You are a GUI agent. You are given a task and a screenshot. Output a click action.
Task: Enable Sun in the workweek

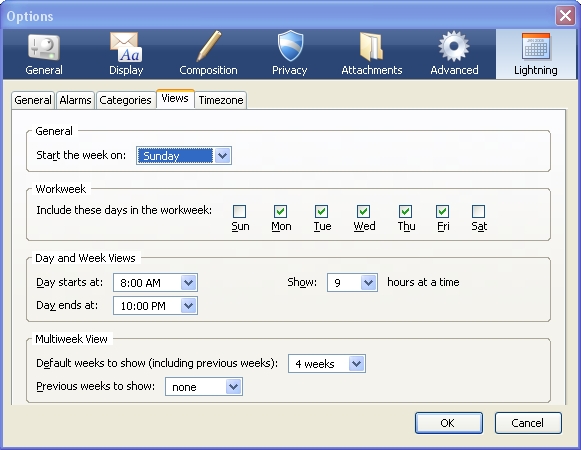[x=239, y=212]
